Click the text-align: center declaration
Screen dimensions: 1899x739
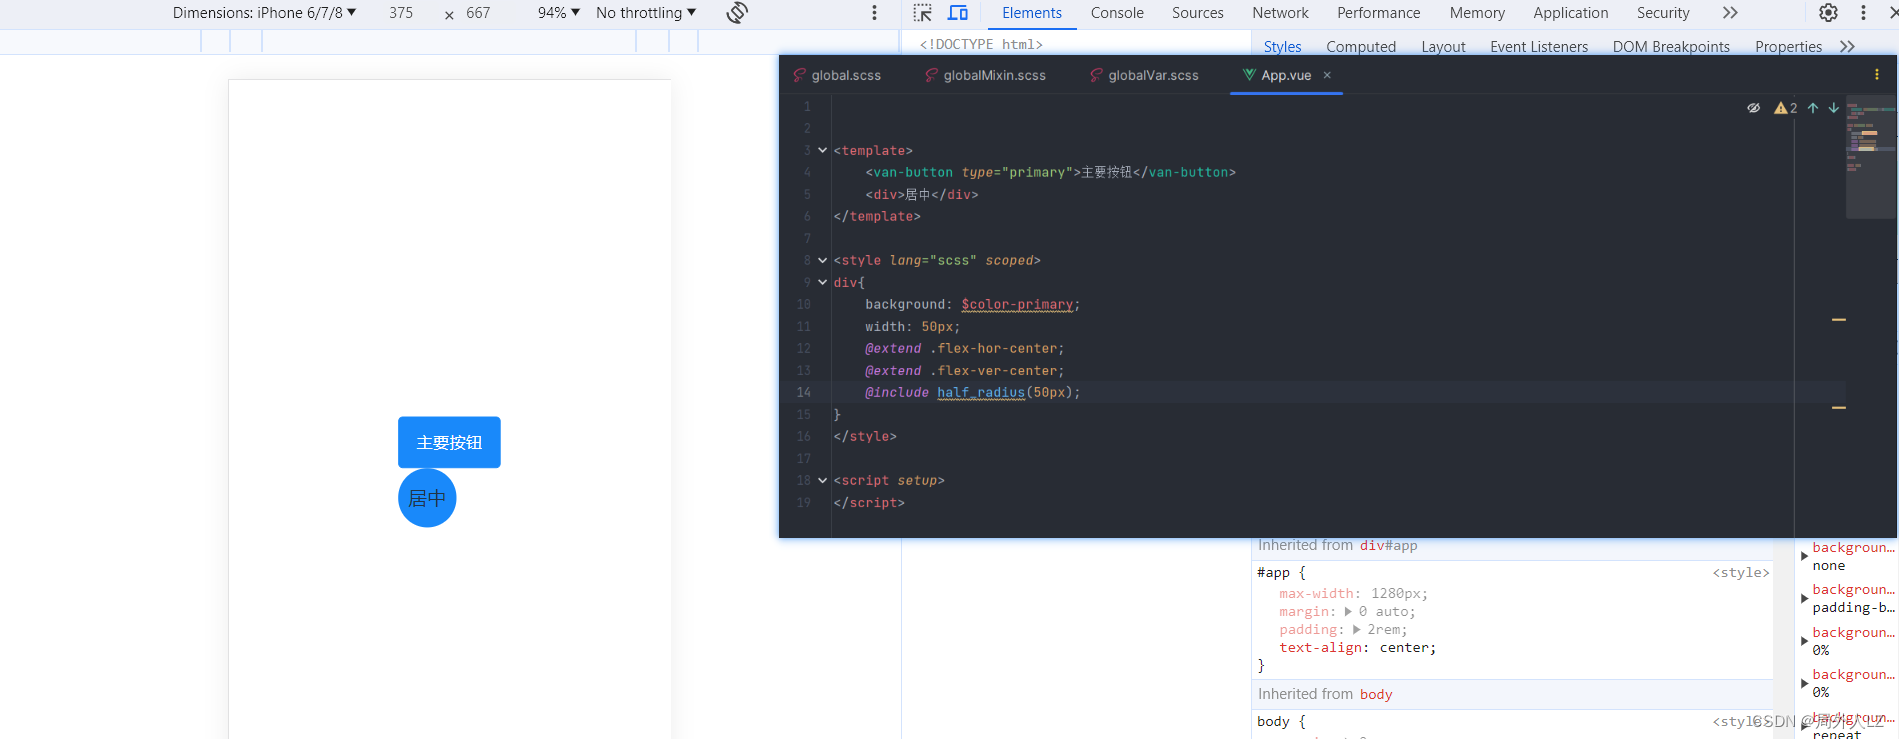pyautogui.click(x=1357, y=648)
